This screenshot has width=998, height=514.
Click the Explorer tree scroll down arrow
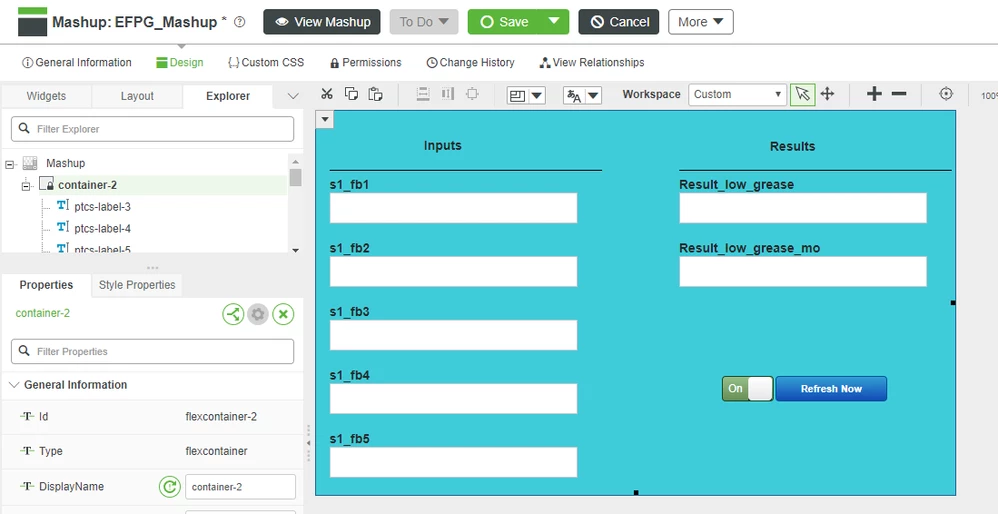[x=295, y=250]
